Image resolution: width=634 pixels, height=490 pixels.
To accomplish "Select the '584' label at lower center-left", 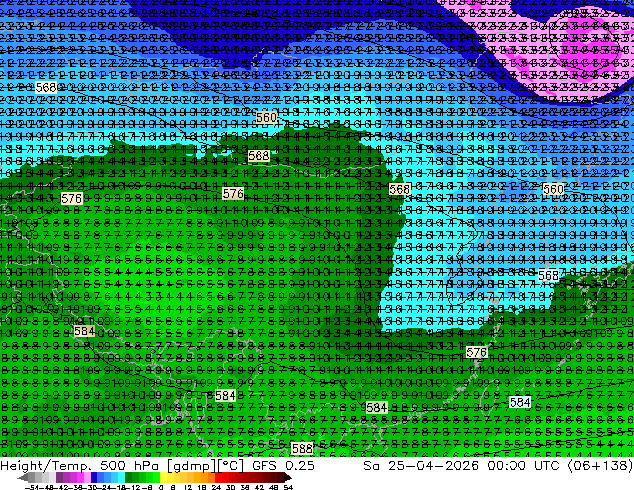I will coord(225,395).
